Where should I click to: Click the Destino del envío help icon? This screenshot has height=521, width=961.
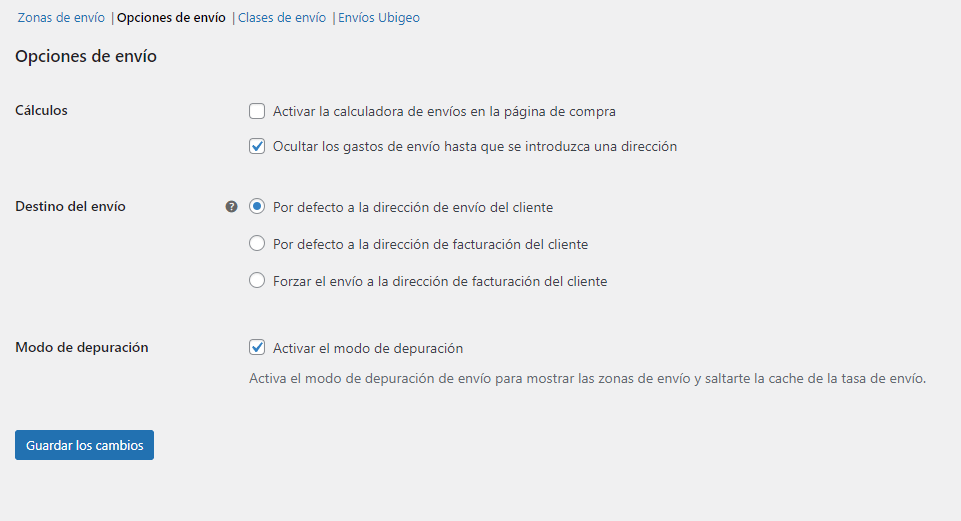[231, 207]
